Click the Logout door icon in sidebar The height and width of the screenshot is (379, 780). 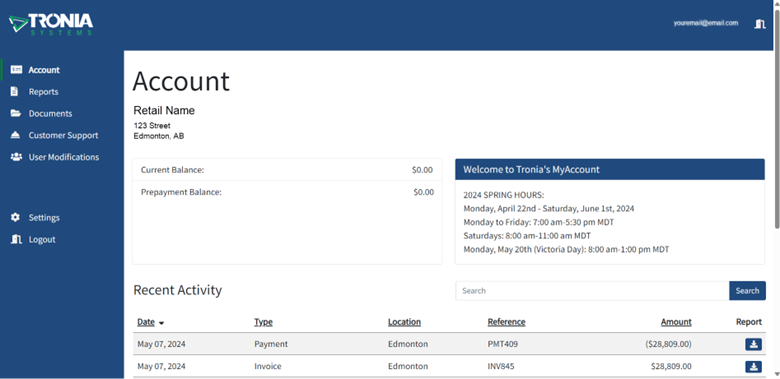(x=16, y=239)
